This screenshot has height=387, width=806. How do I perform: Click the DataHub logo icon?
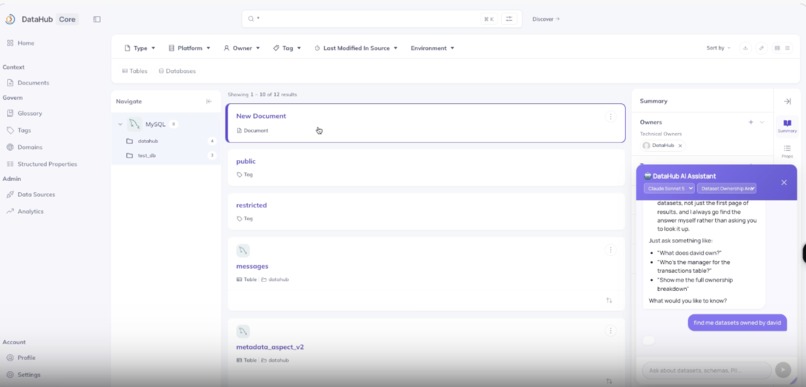pos(10,20)
